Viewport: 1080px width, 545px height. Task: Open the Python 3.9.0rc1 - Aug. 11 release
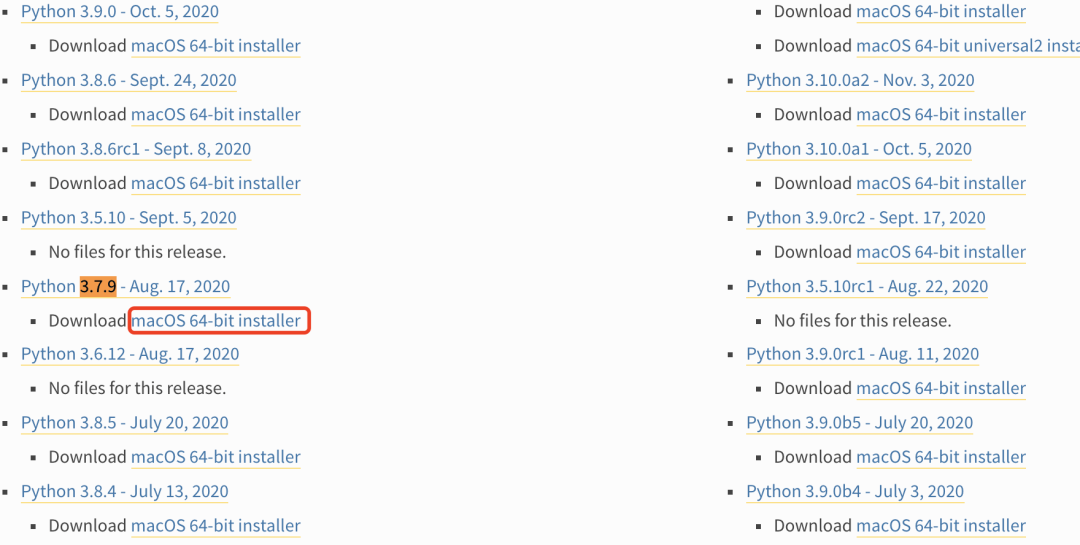pos(862,354)
